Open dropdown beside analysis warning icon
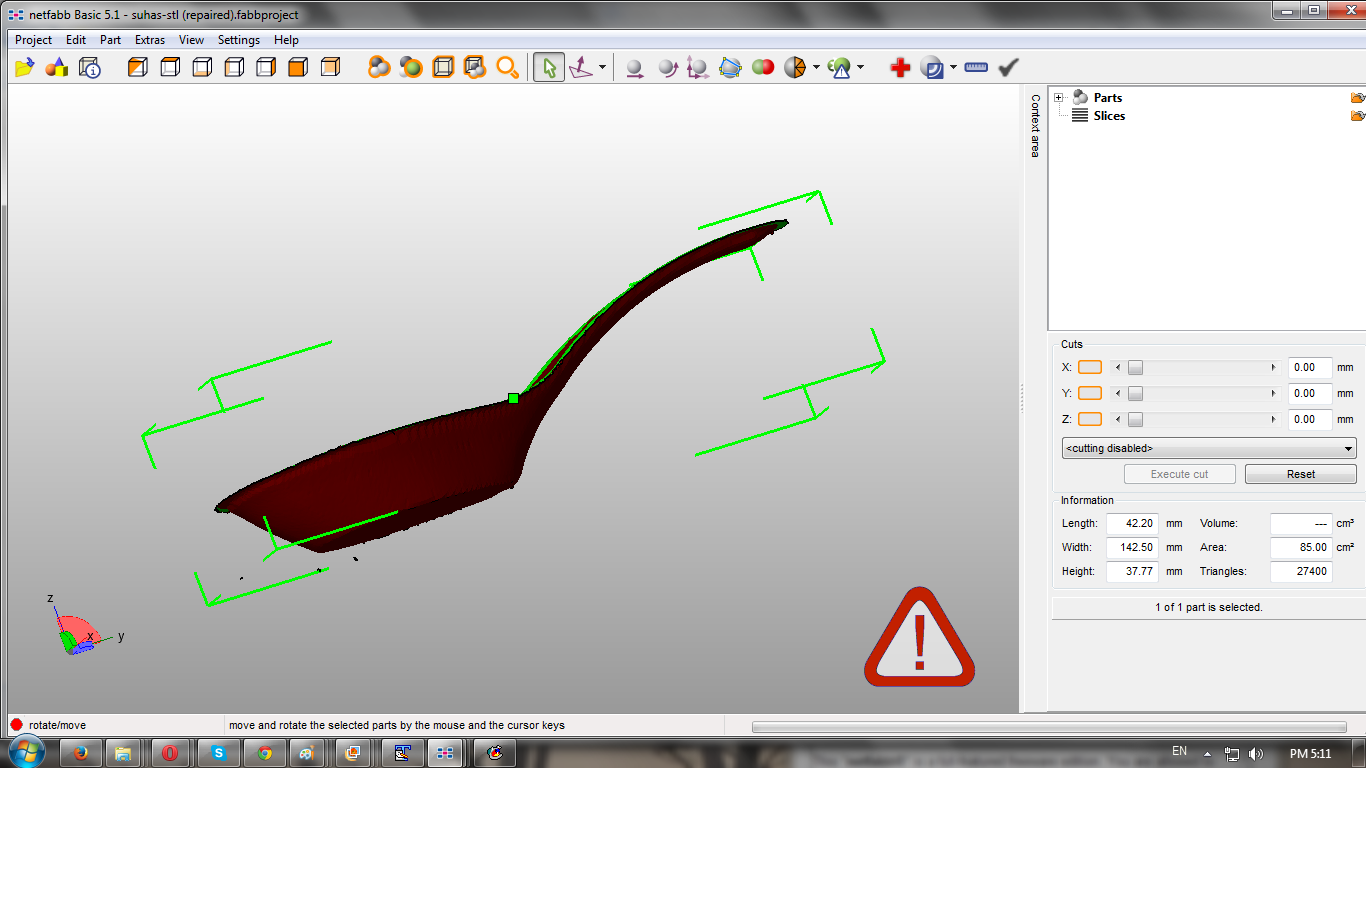This screenshot has height=900, width=1366. pyautogui.click(x=860, y=67)
